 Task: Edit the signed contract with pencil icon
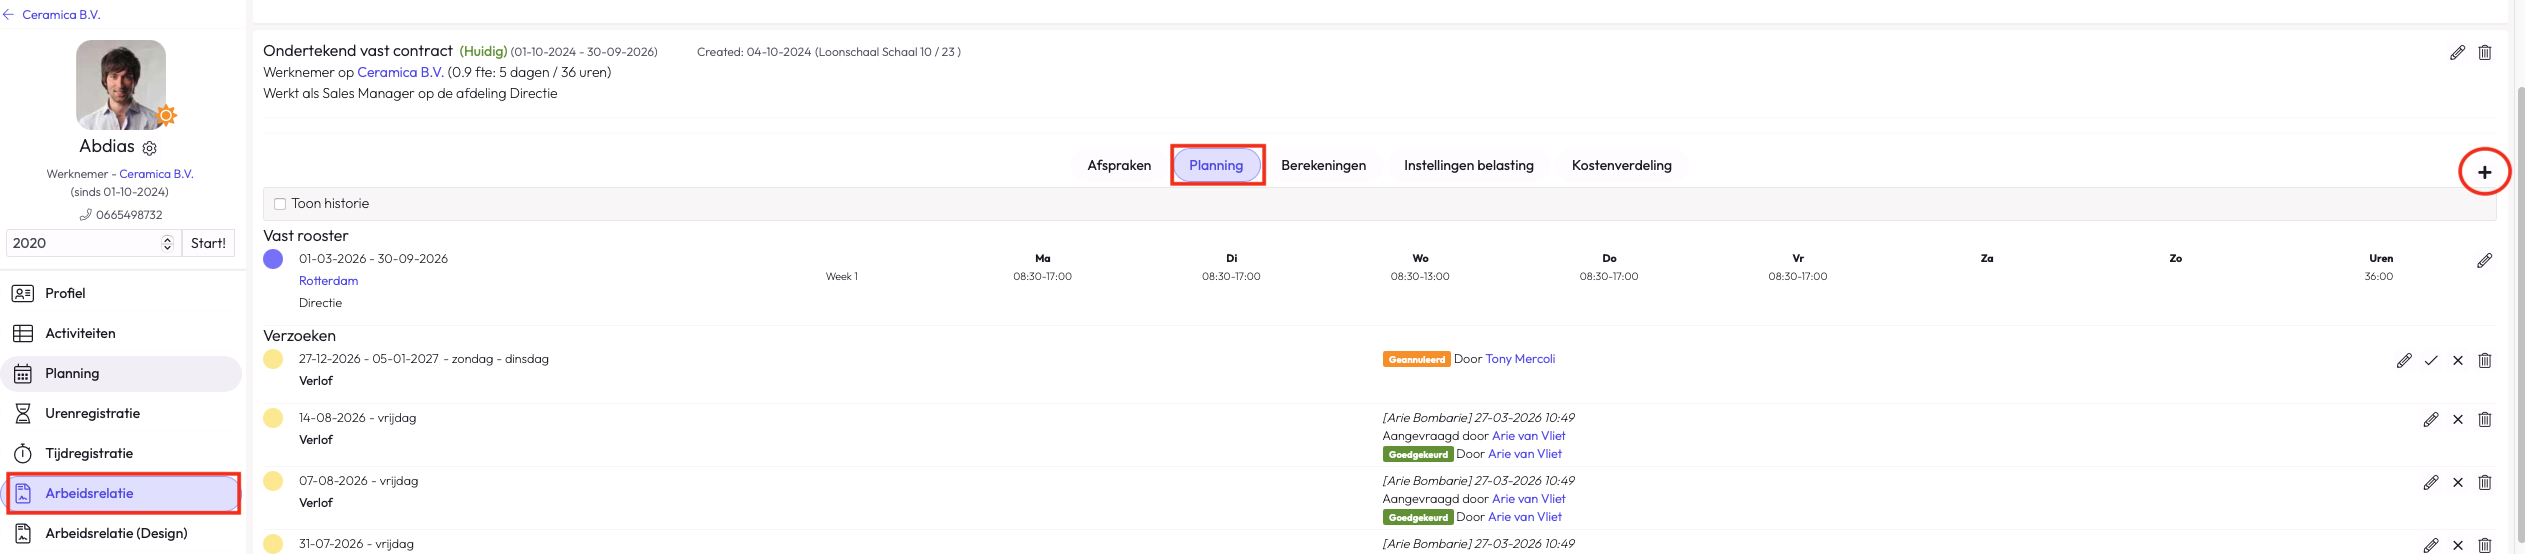coord(2457,53)
